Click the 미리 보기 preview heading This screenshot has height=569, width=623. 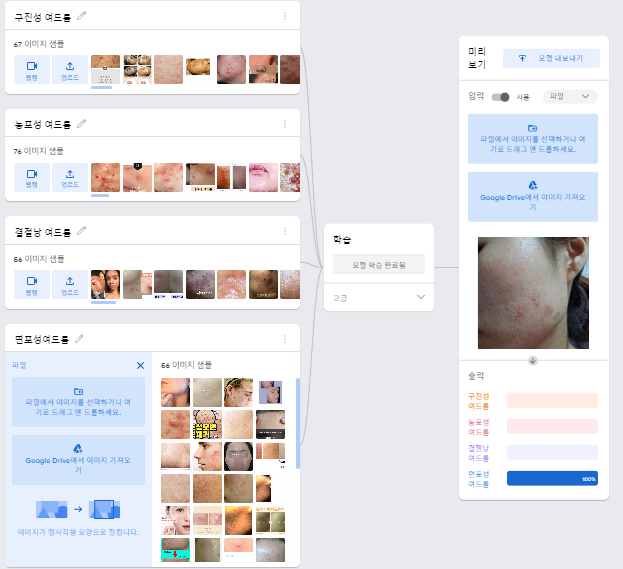pyautogui.click(x=477, y=58)
